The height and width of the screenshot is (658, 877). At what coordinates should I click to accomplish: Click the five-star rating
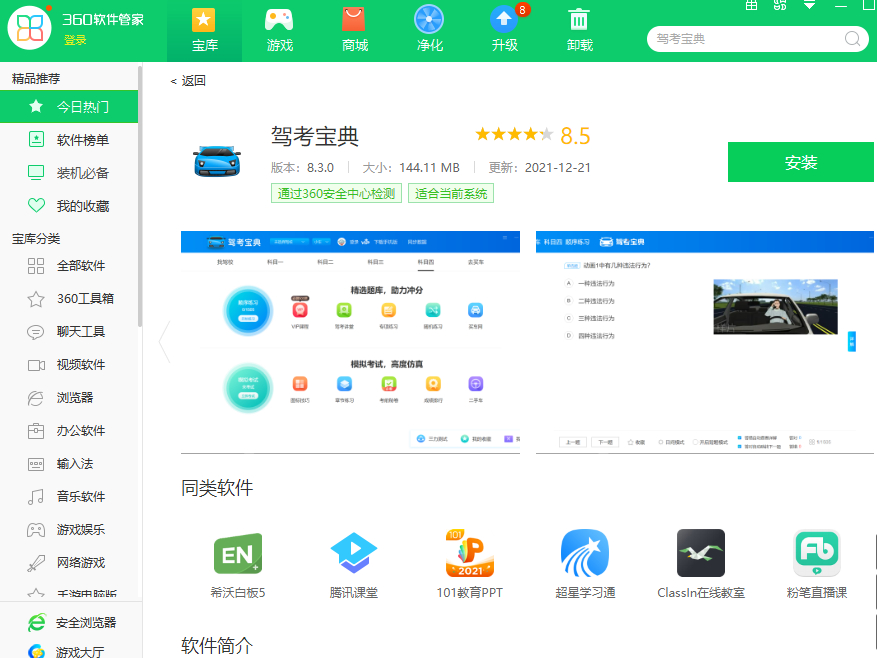[514, 134]
